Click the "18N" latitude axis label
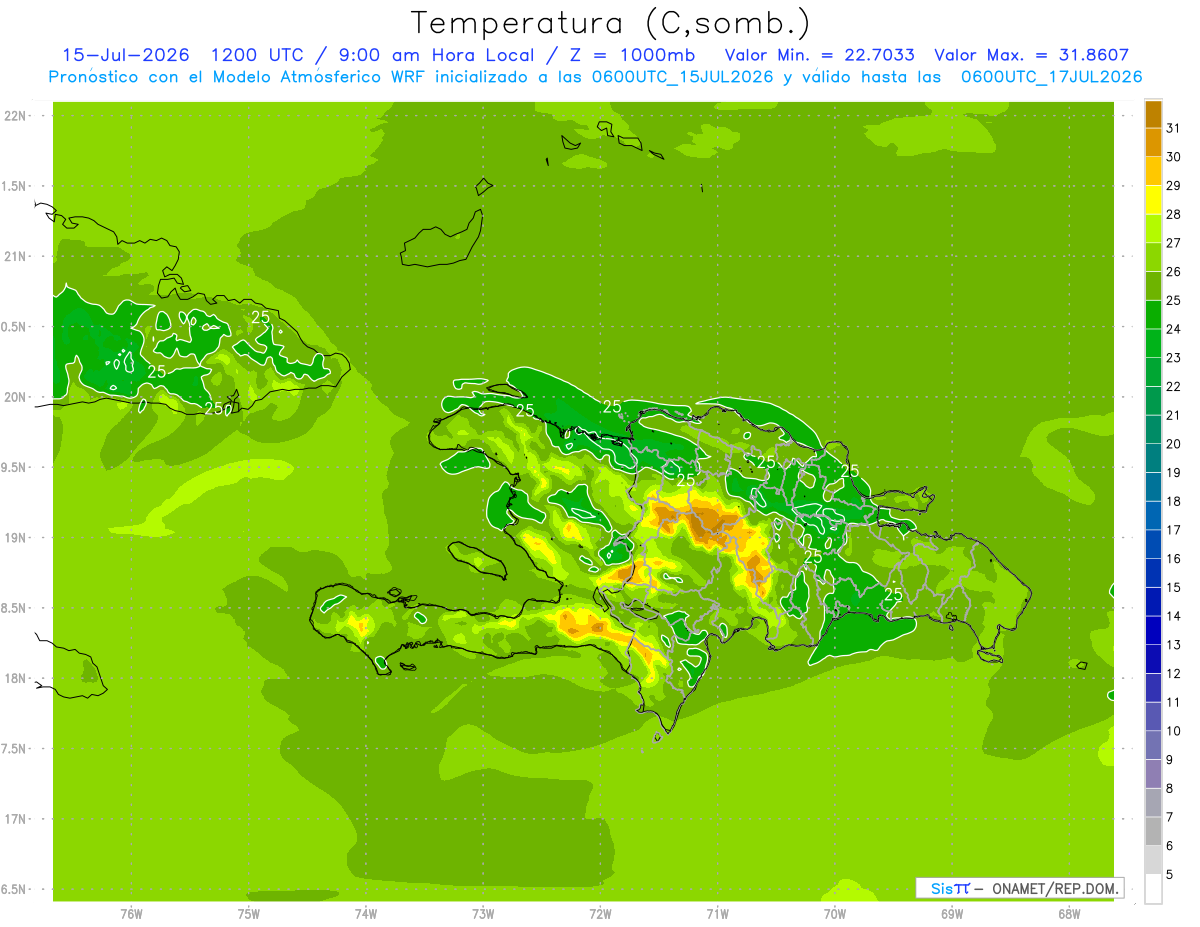1200x927 pixels. 15,678
